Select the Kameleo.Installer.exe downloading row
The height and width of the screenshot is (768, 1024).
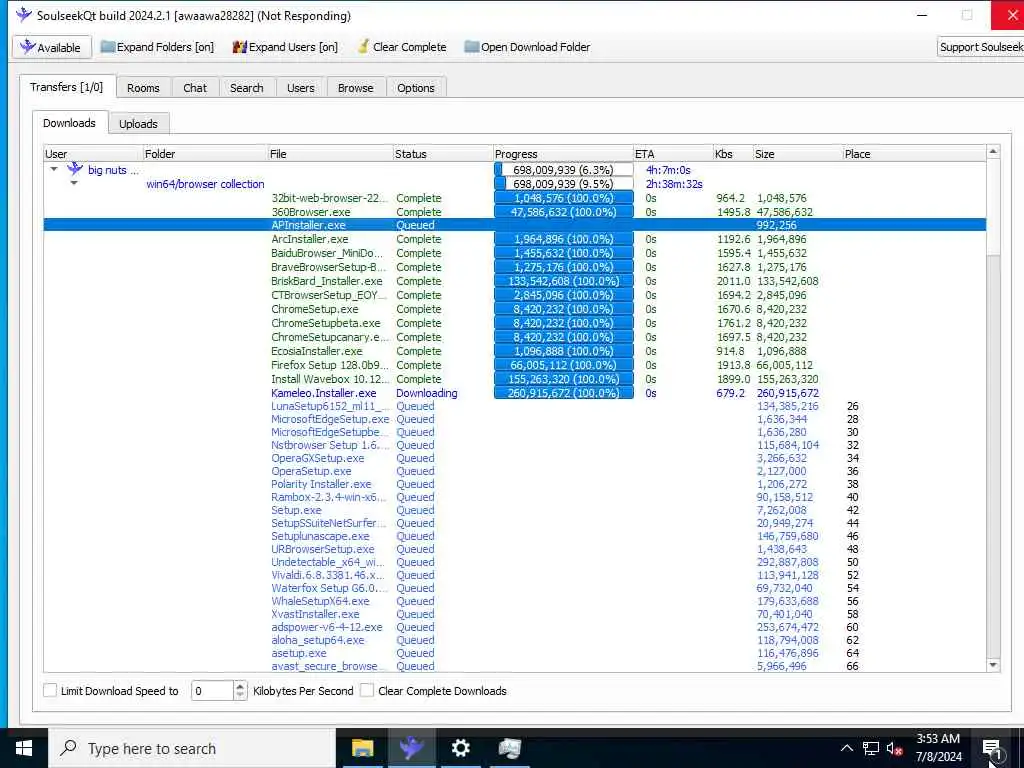515,393
